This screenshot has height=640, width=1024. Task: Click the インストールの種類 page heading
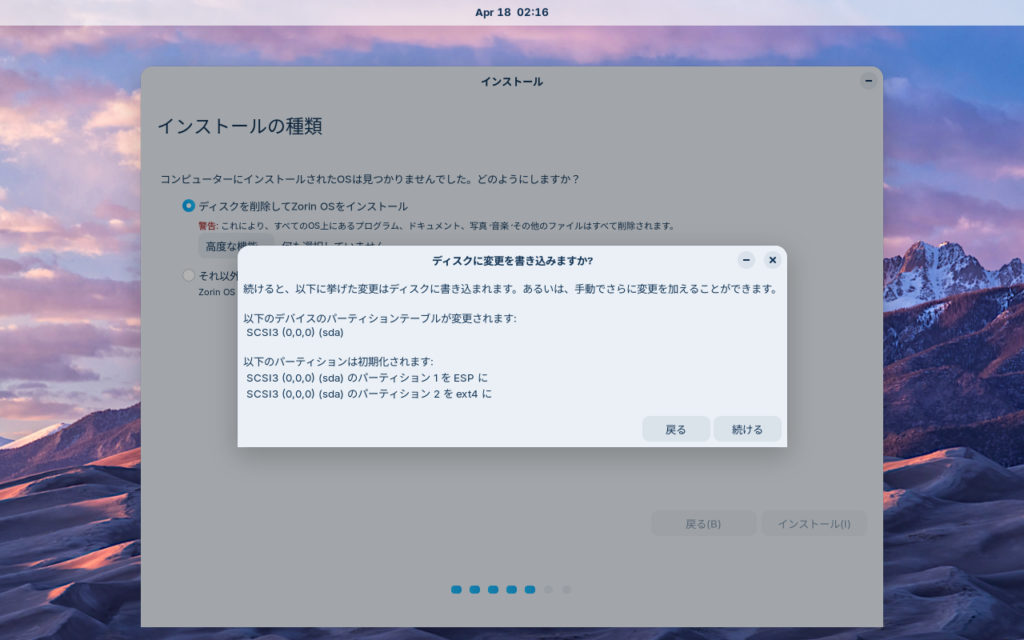(239, 127)
